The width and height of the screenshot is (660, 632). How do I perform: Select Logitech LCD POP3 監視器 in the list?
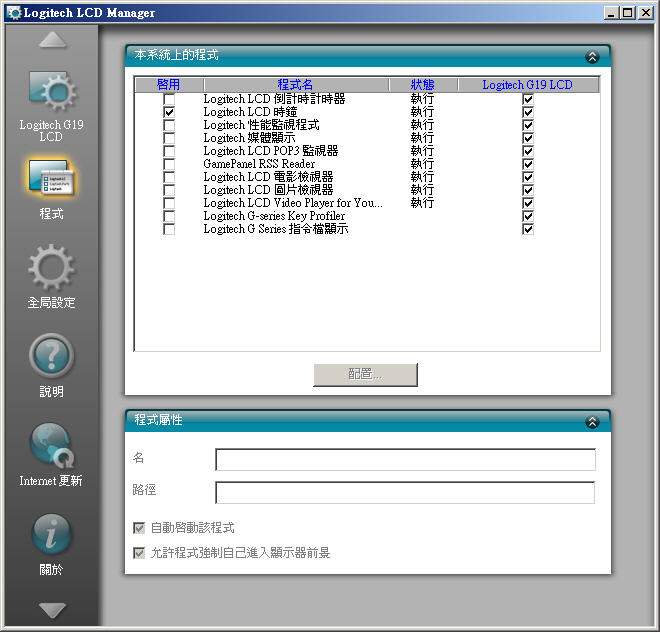click(x=270, y=151)
